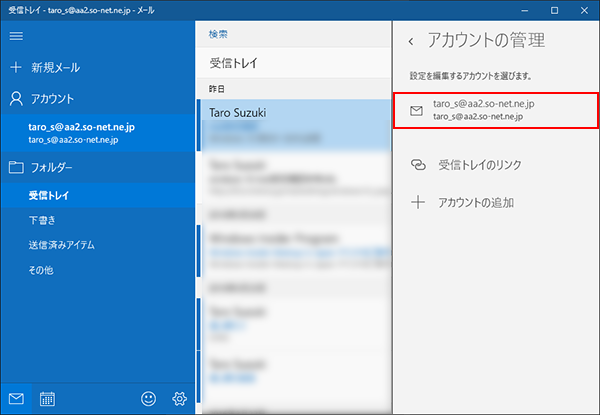Open the 受信トレイ folder
600x415 pixels.
click(x=49, y=195)
